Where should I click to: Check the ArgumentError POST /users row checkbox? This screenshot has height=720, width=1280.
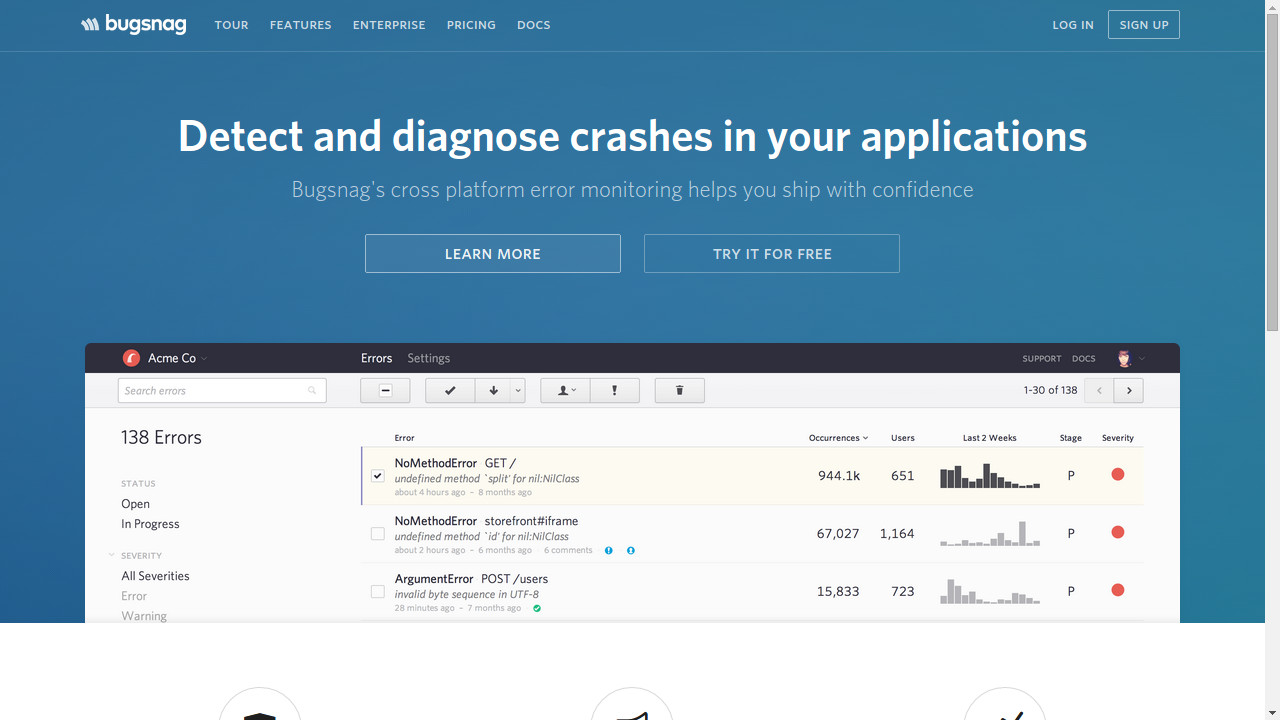coord(378,592)
